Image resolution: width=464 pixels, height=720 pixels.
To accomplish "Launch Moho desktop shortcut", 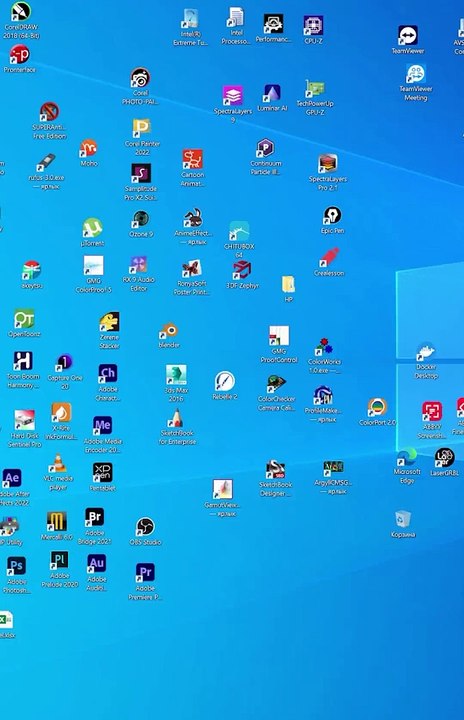I will 89,149.
